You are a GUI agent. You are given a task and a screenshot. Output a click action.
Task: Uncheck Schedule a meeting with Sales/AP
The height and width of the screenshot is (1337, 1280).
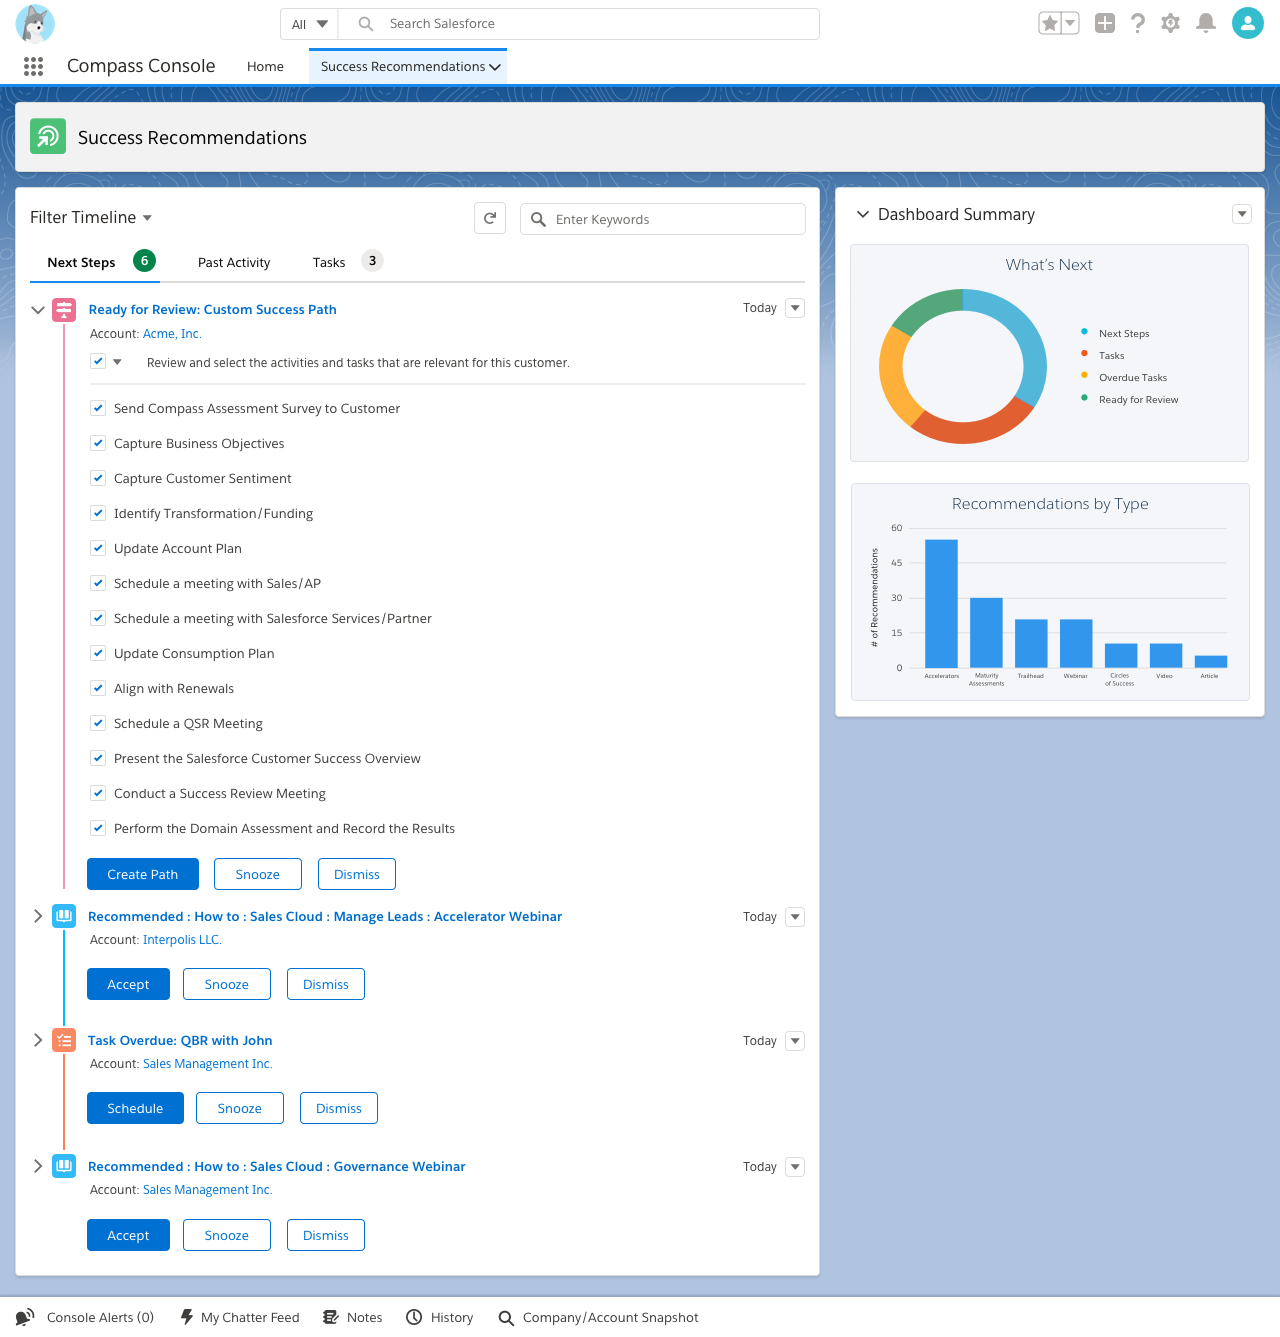coord(98,583)
